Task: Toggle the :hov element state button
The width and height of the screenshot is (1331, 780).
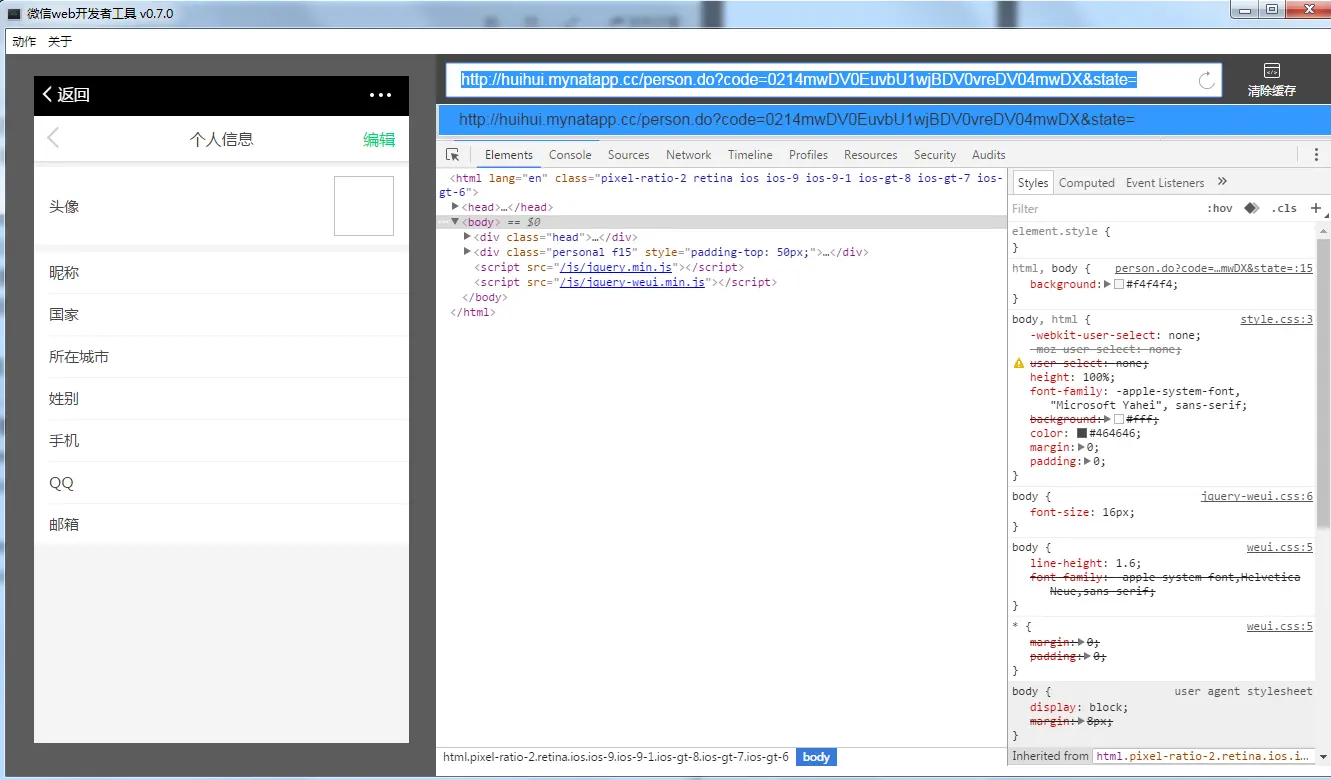Action: pyautogui.click(x=1220, y=209)
